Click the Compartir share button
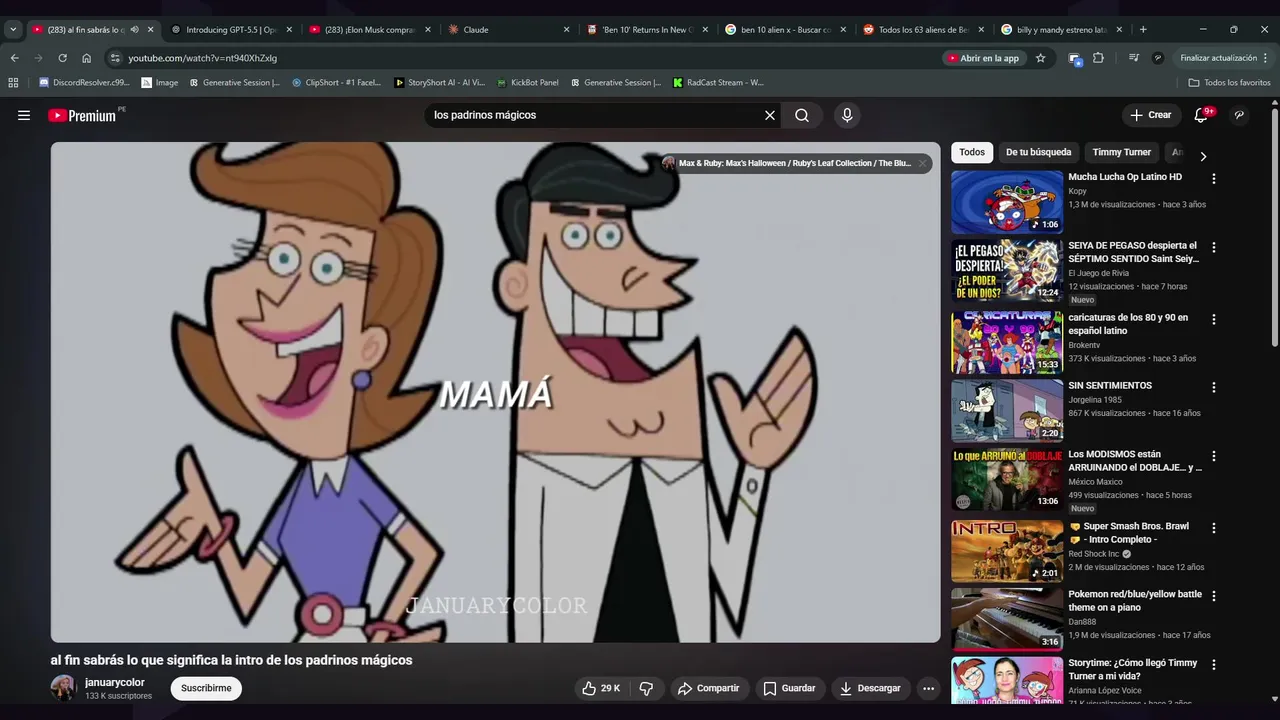The height and width of the screenshot is (720, 1280). coord(708,688)
